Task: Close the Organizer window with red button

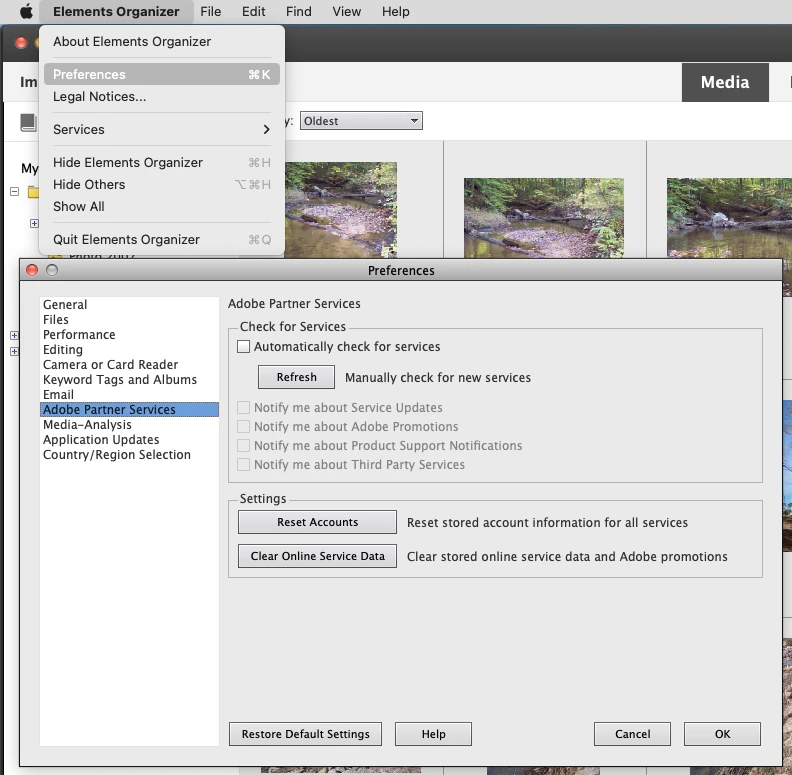Action: coord(21,42)
